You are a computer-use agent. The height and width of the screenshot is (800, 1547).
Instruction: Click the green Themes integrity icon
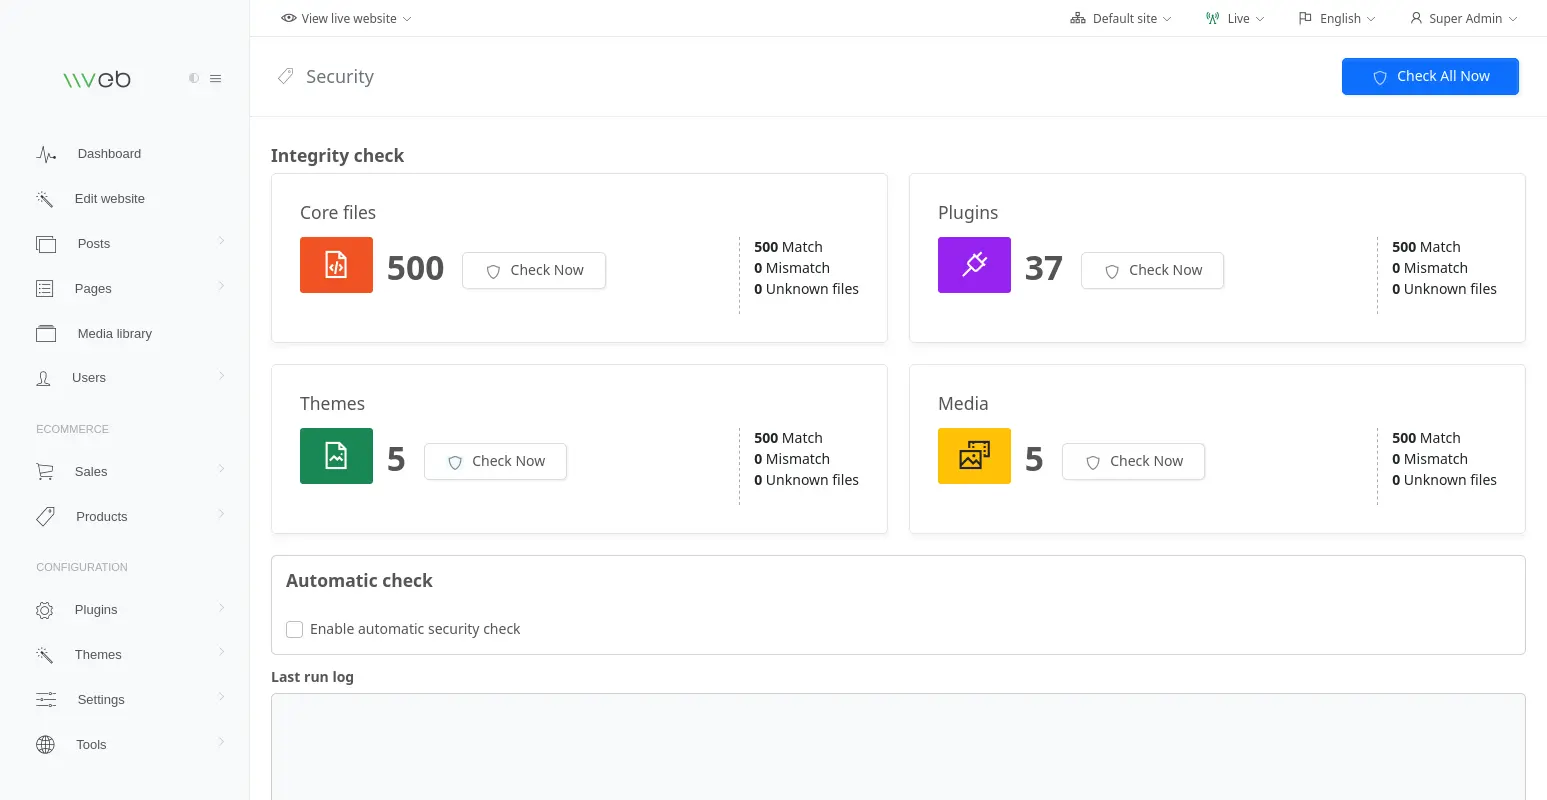click(x=336, y=455)
